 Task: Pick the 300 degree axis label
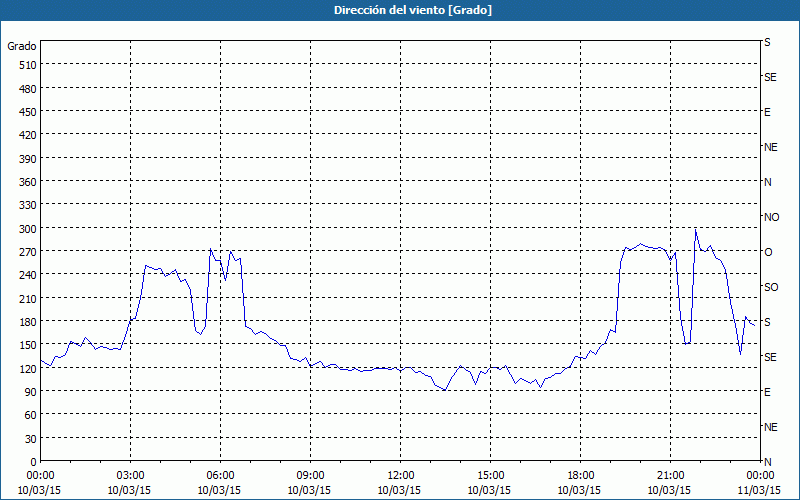(x=29, y=229)
